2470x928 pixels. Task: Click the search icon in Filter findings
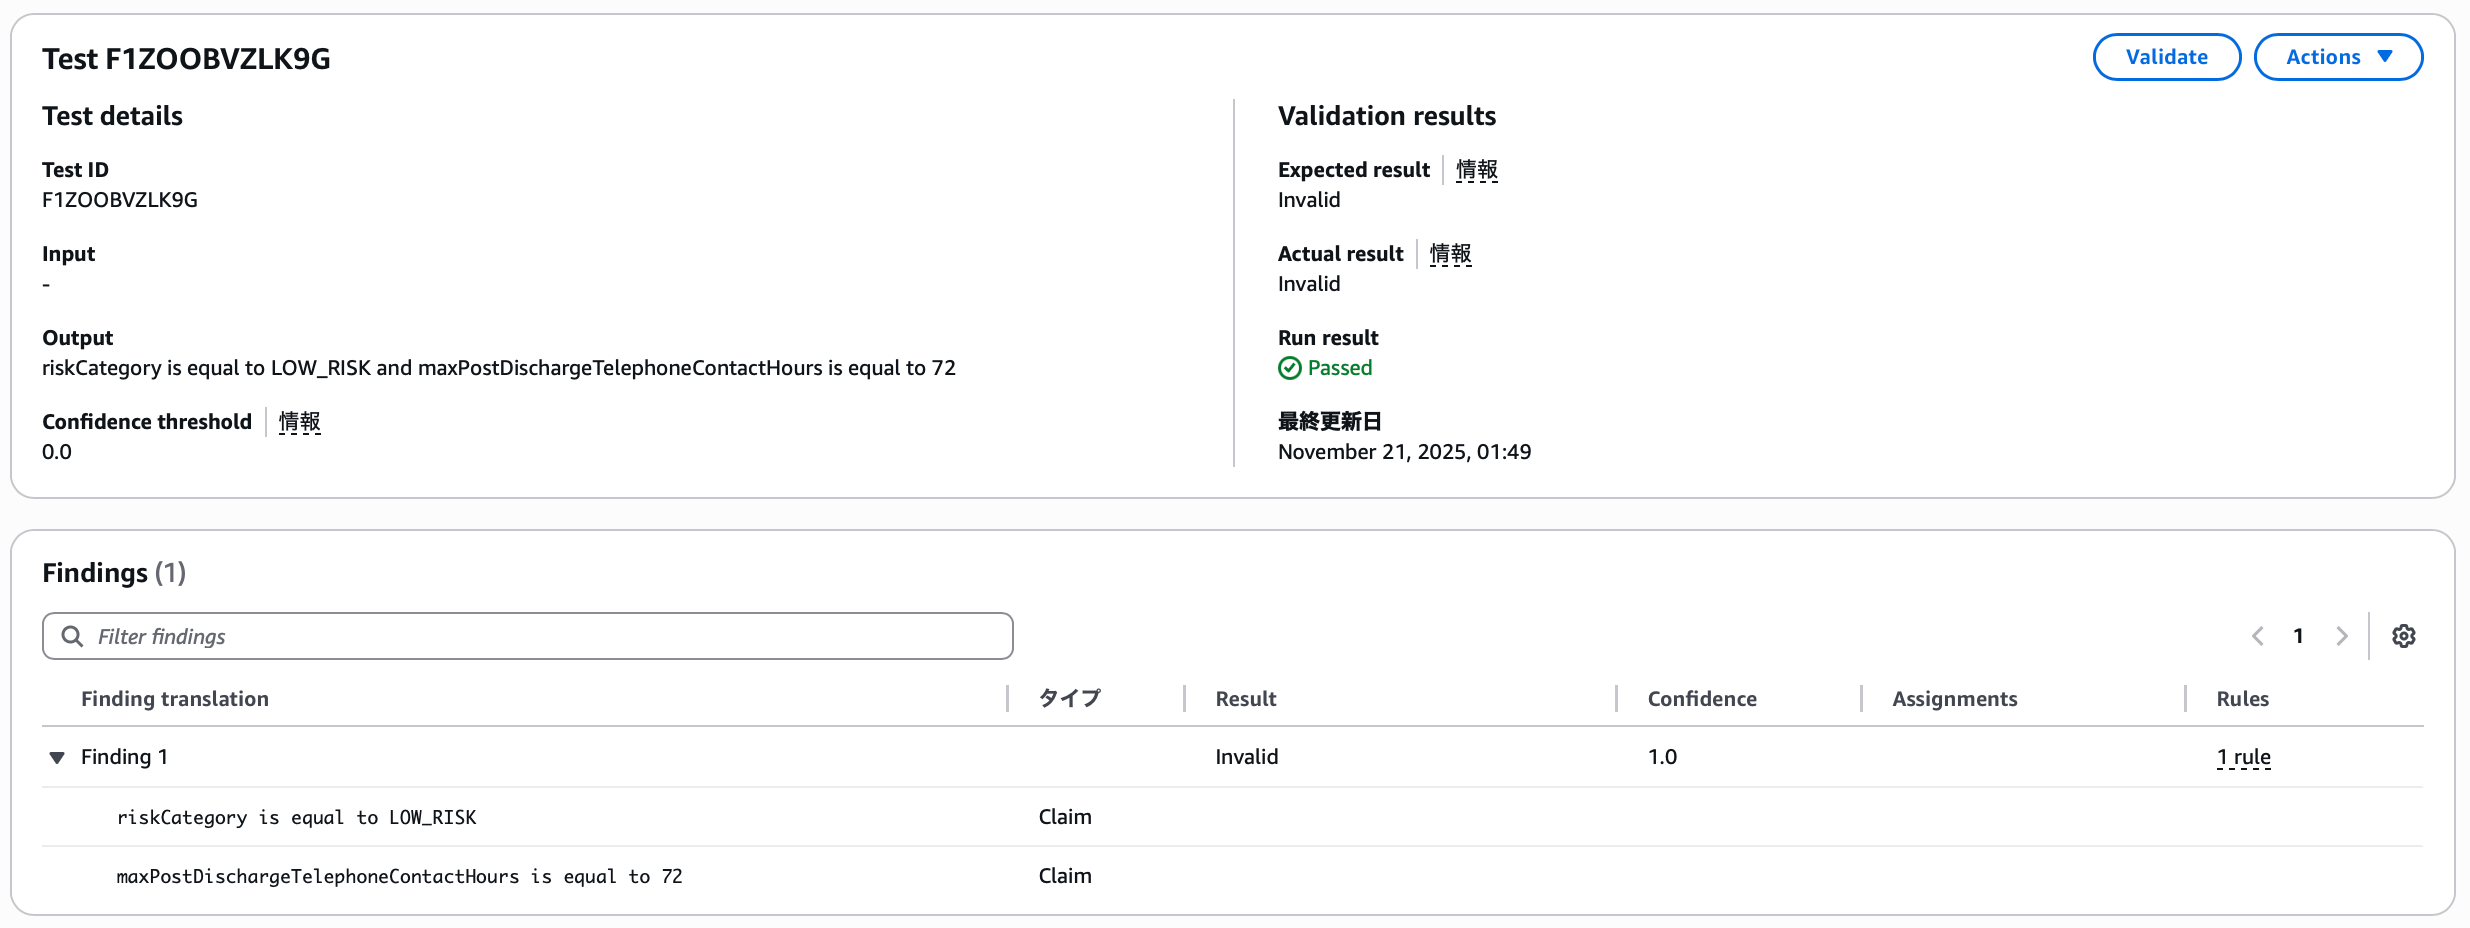tap(71, 636)
